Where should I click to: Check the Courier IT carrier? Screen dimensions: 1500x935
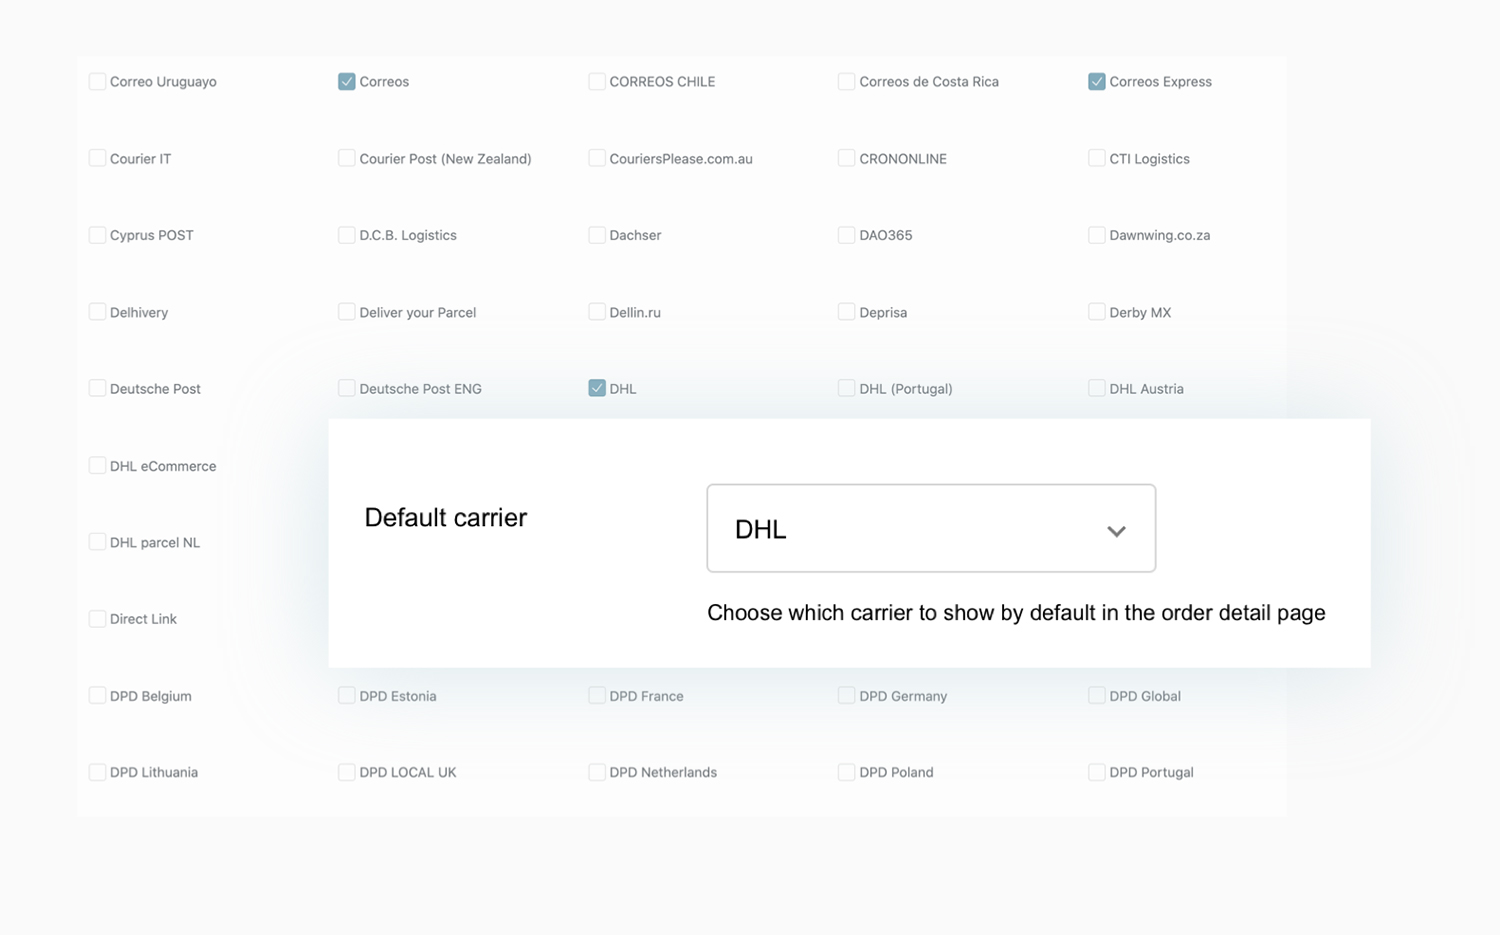click(97, 158)
